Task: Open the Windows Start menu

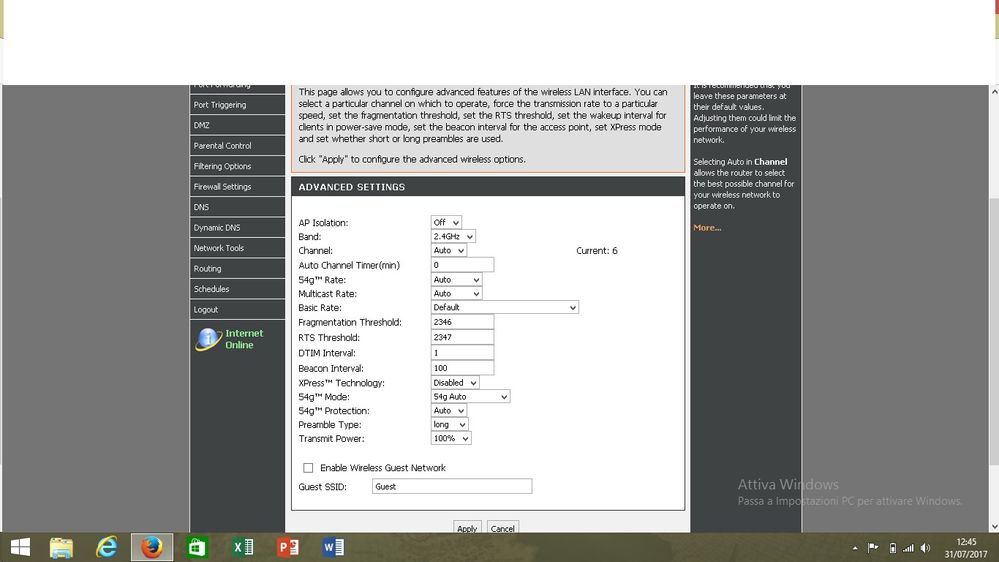Action: pos(20,547)
